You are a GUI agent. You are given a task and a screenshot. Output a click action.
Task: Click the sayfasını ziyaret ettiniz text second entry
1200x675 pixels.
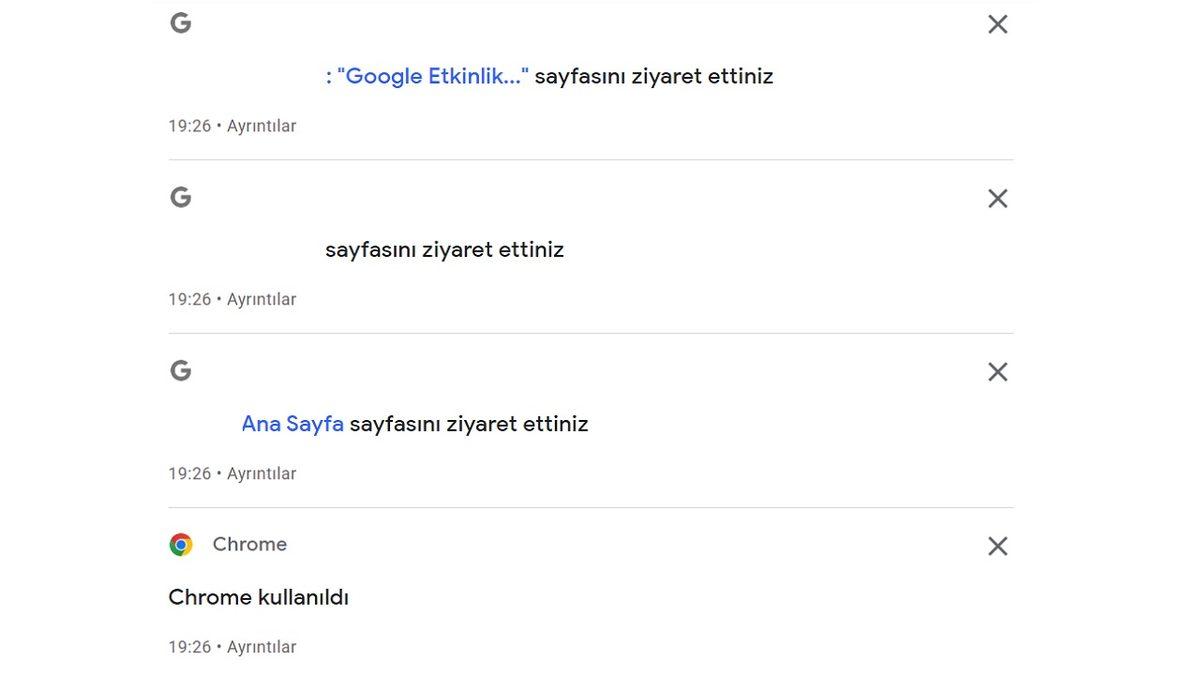pyautogui.click(x=444, y=249)
